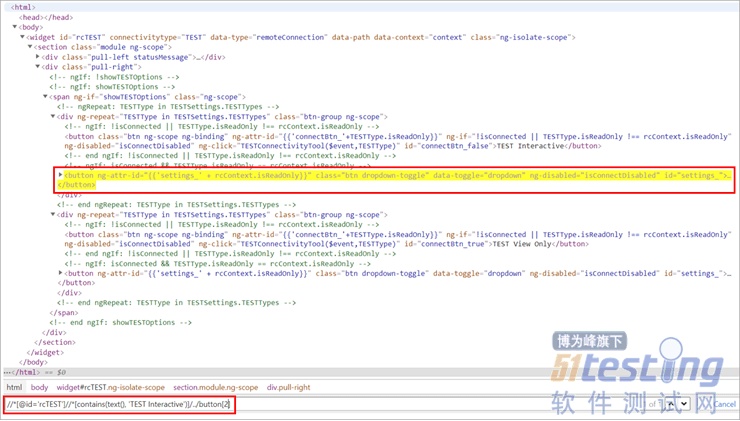Select the closing </widget> line
This screenshot has height=421, width=740.
(x=45, y=352)
